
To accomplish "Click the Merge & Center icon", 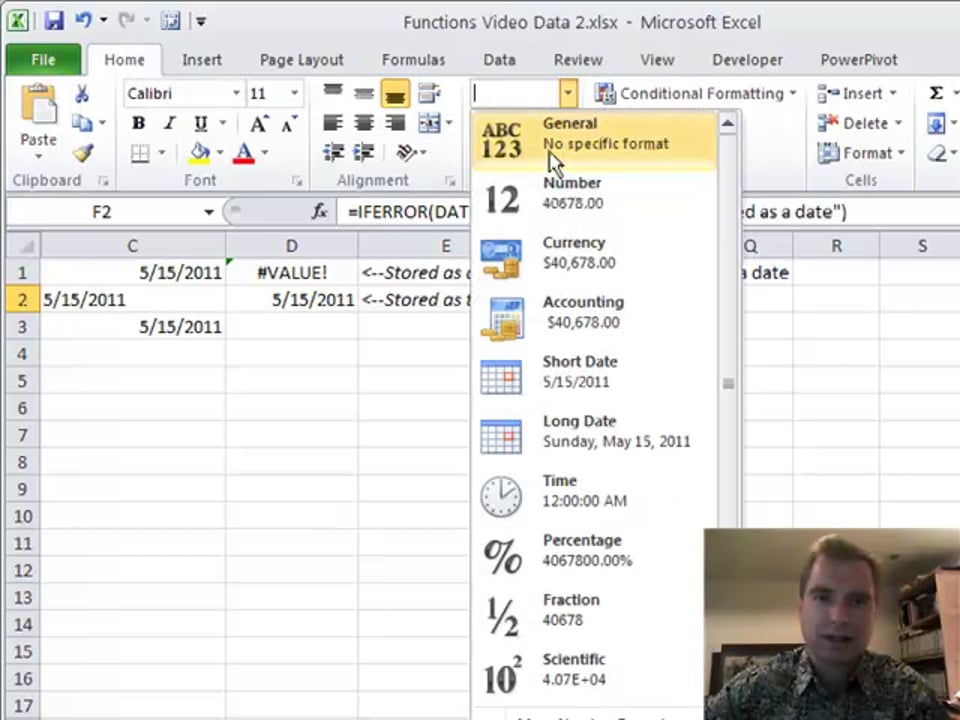I will click(429, 123).
